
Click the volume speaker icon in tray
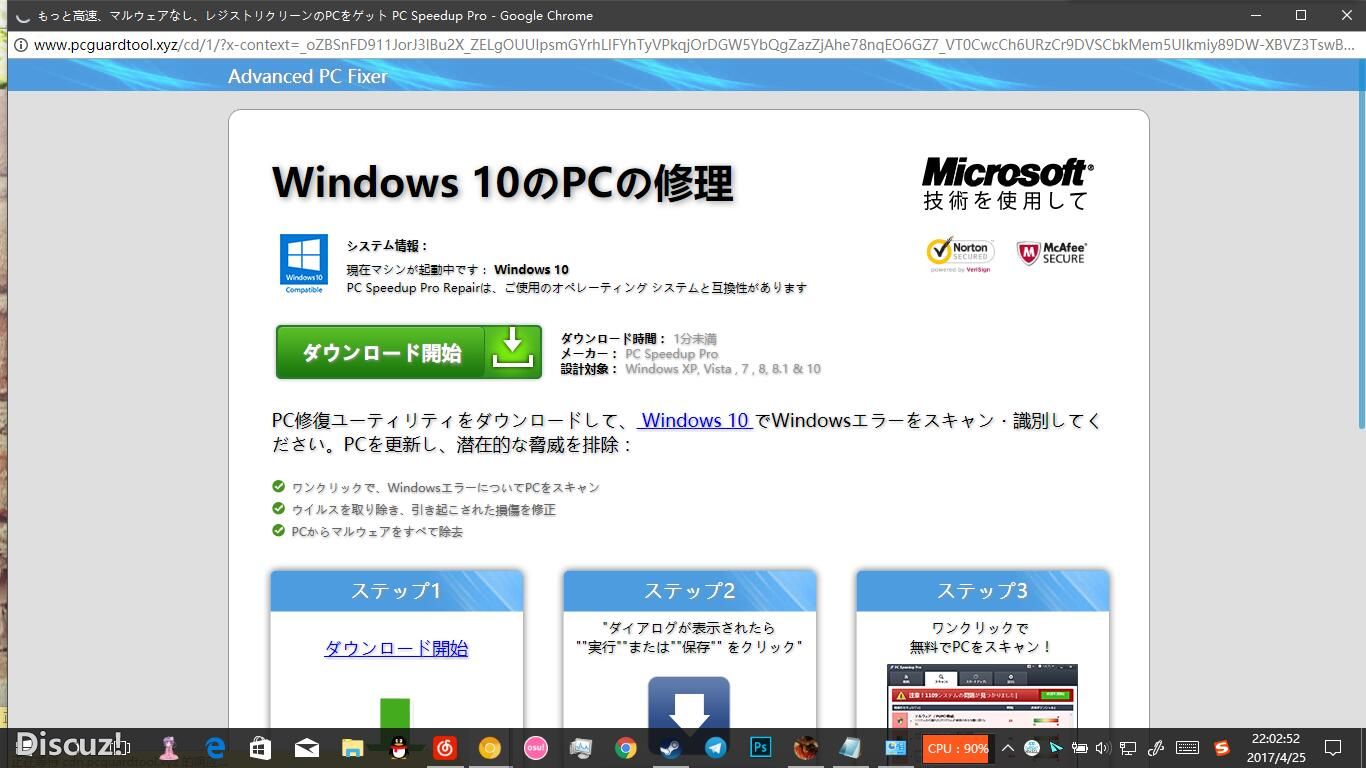tap(1103, 748)
